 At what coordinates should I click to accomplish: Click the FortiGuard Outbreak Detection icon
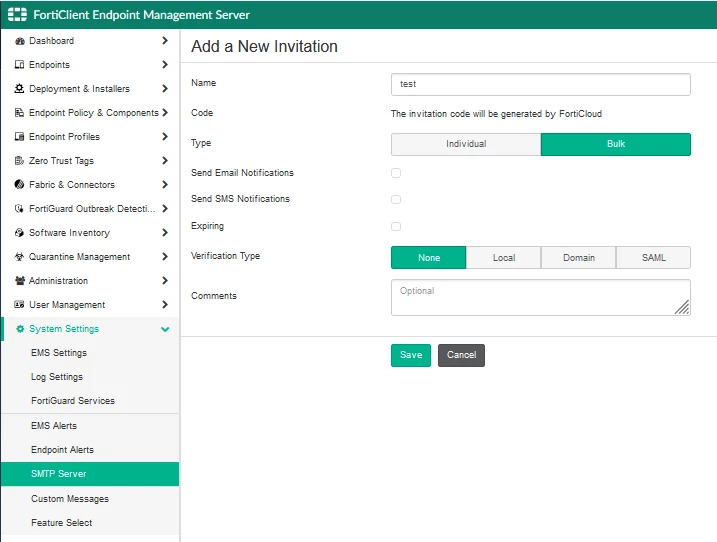click(19, 209)
